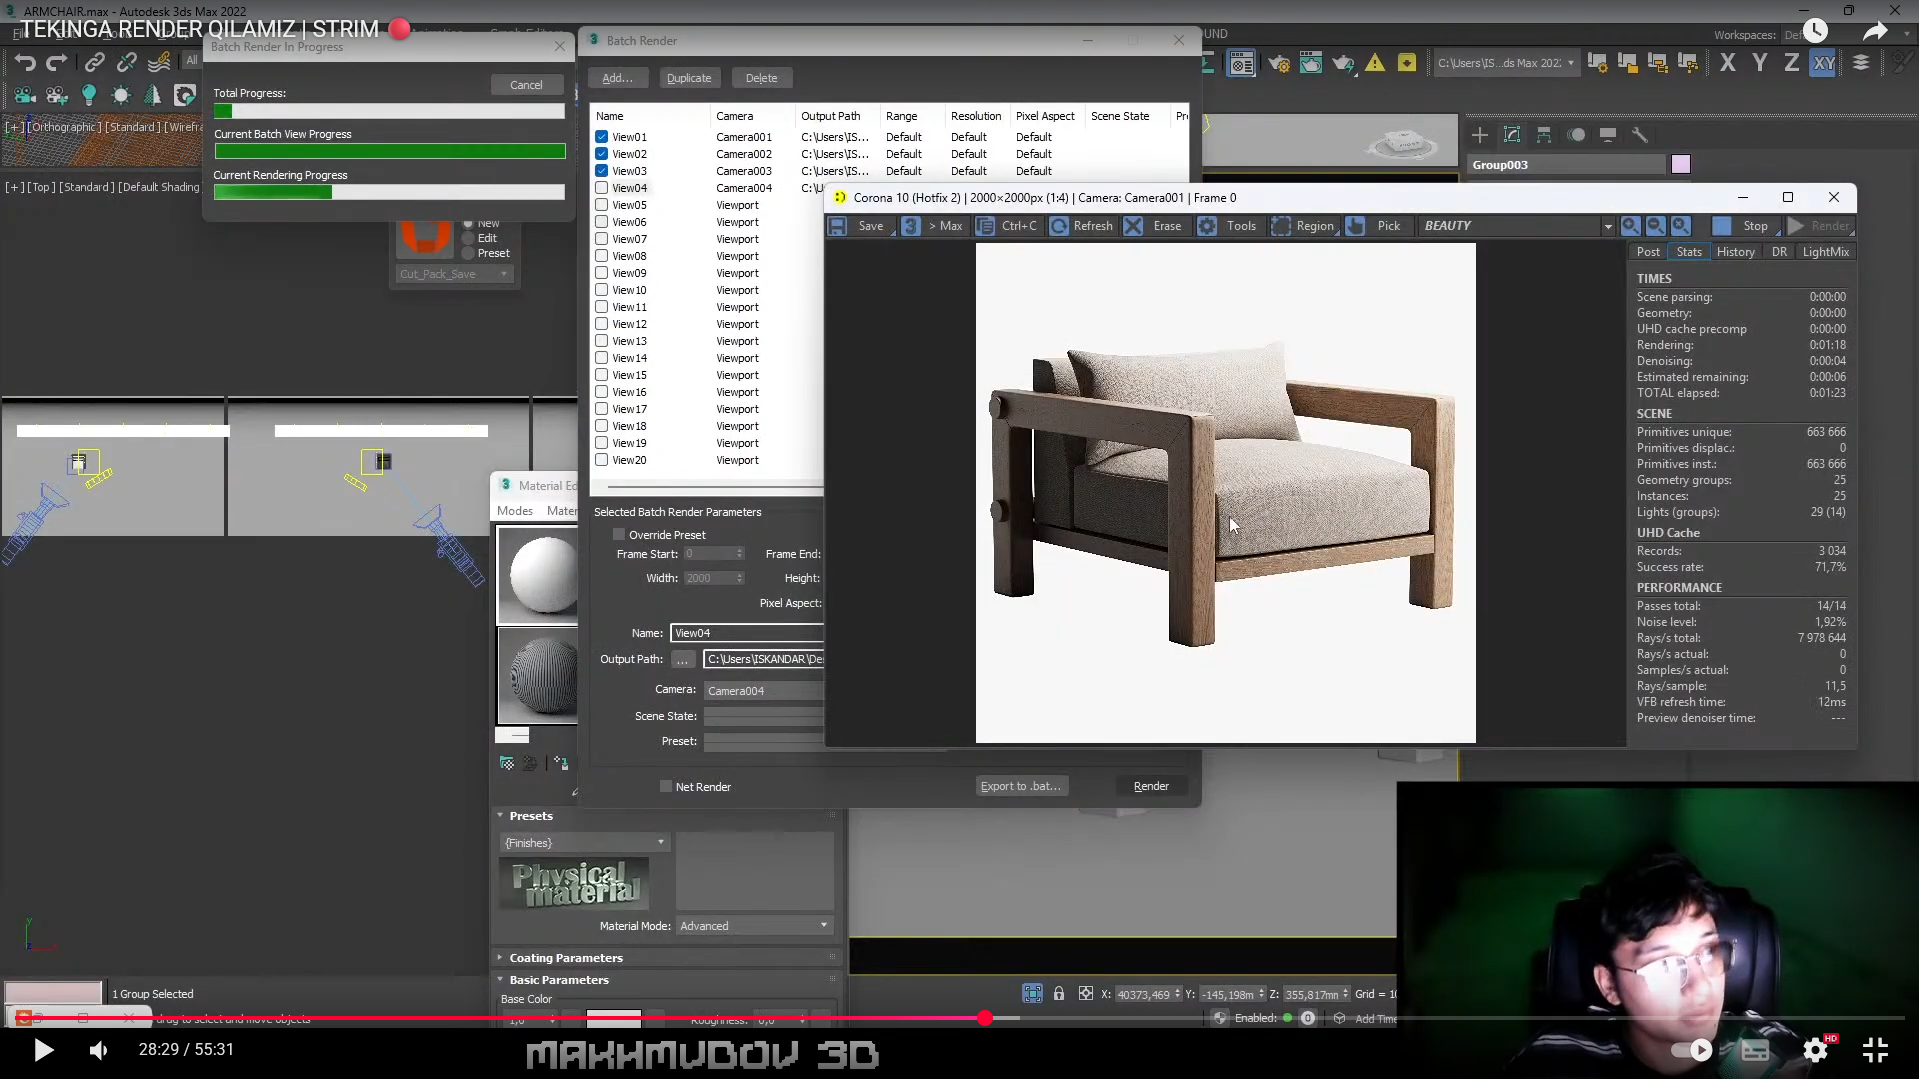The image size is (1919, 1079).
Task: Restrict to Z axis
Action: tap(1791, 63)
